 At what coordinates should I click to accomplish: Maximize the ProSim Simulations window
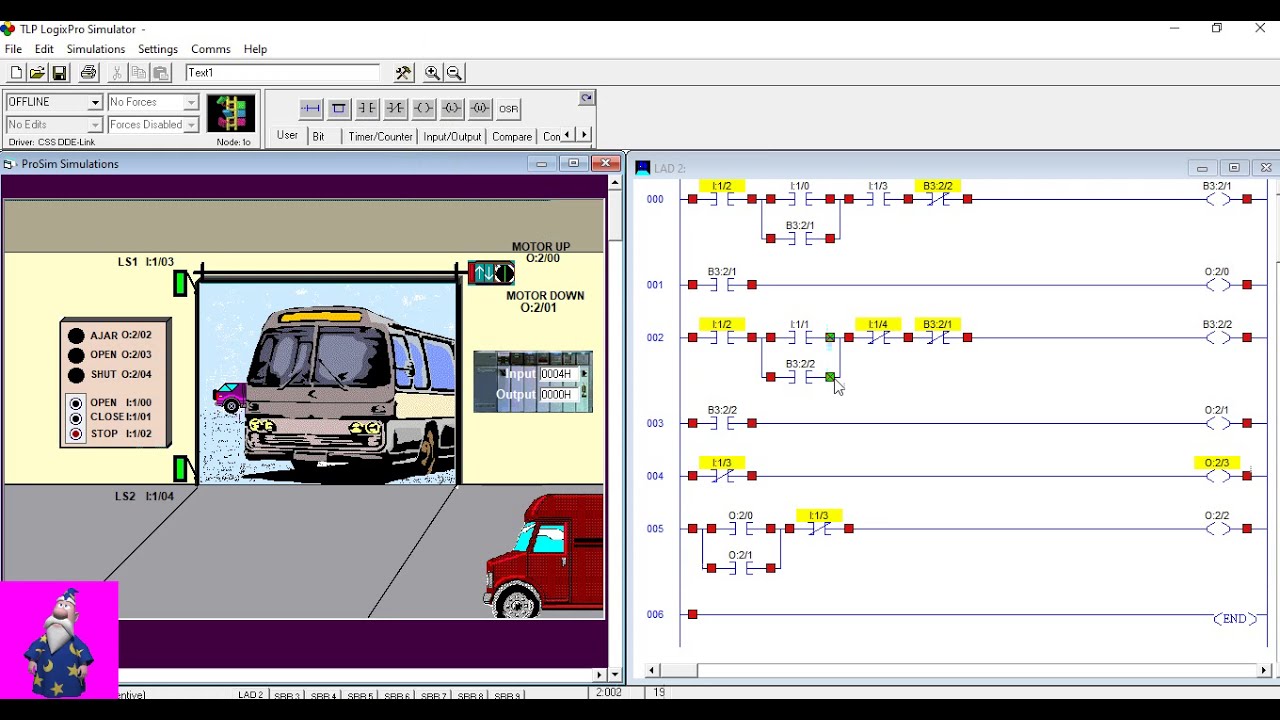[x=574, y=163]
